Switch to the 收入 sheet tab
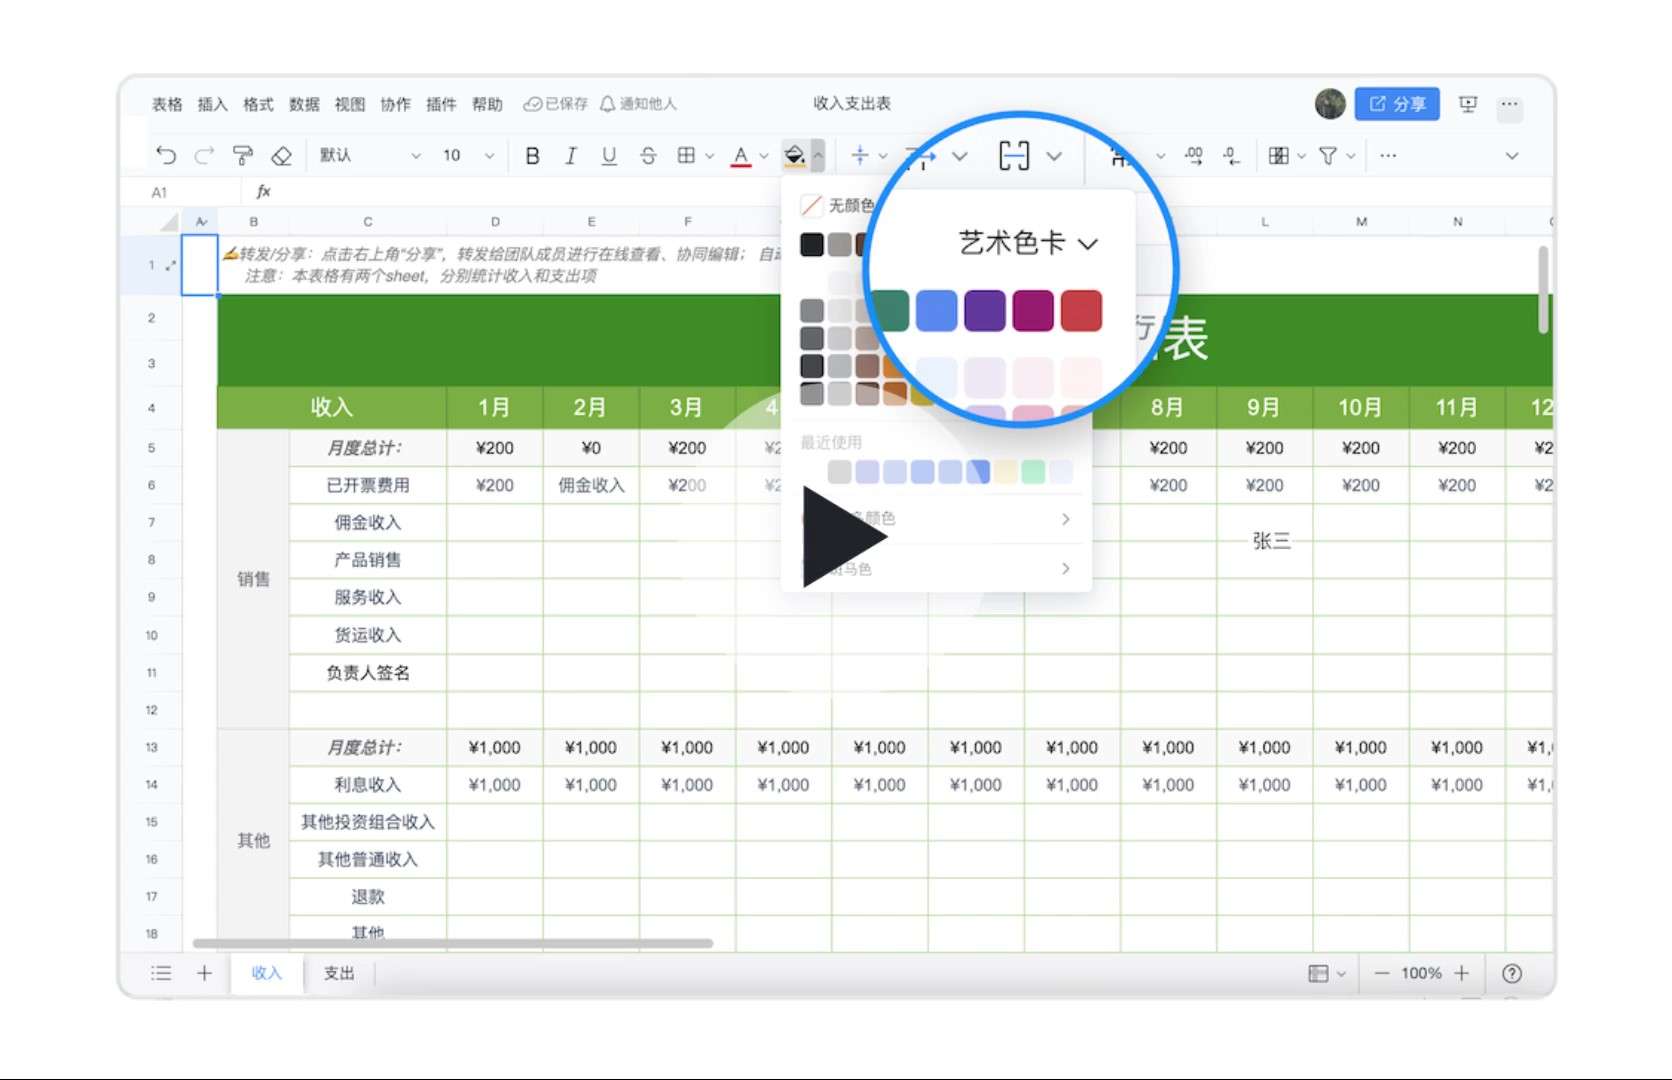The height and width of the screenshot is (1080, 1672). click(x=266, y=973)
